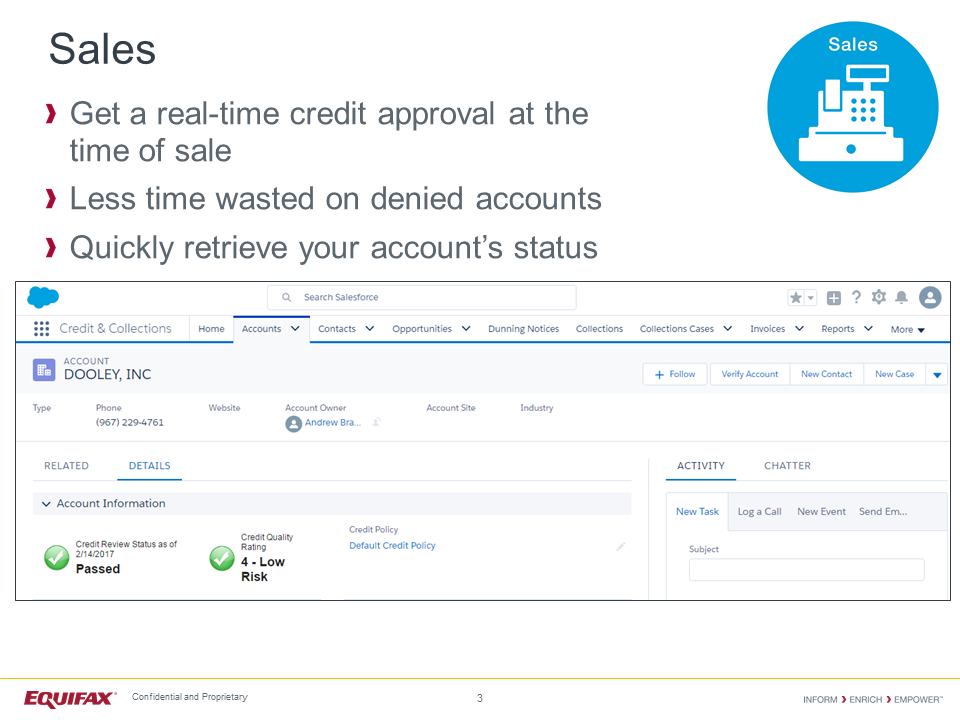Viewport: 960px width, 720px height.
Task: Open the help question mark icon
Action: point(856,297)
